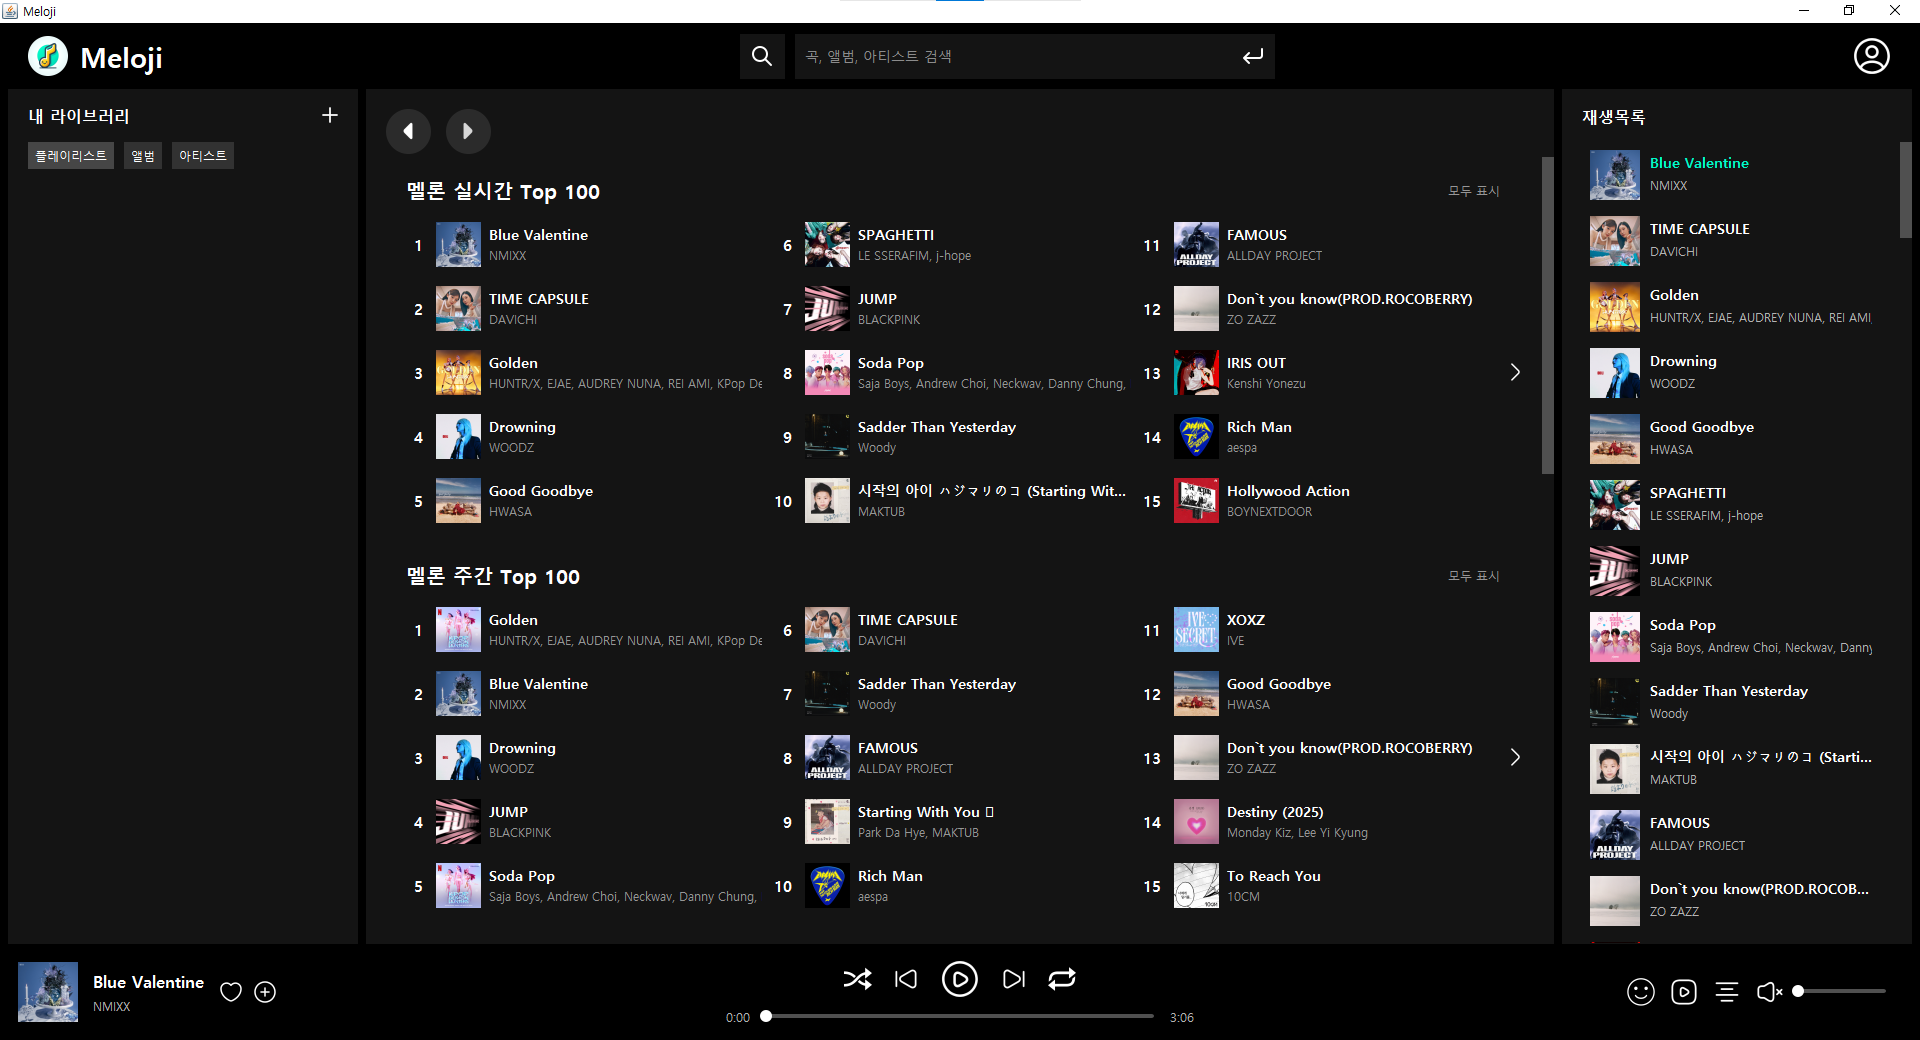Adjust the volume slider
The height and width of the screenshot is (1040, 1920).
tap(1840, 991)
